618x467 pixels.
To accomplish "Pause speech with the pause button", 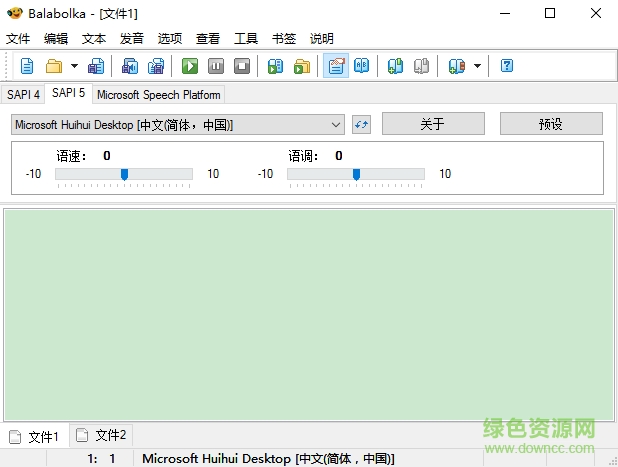I will click(x=216, y=66).
